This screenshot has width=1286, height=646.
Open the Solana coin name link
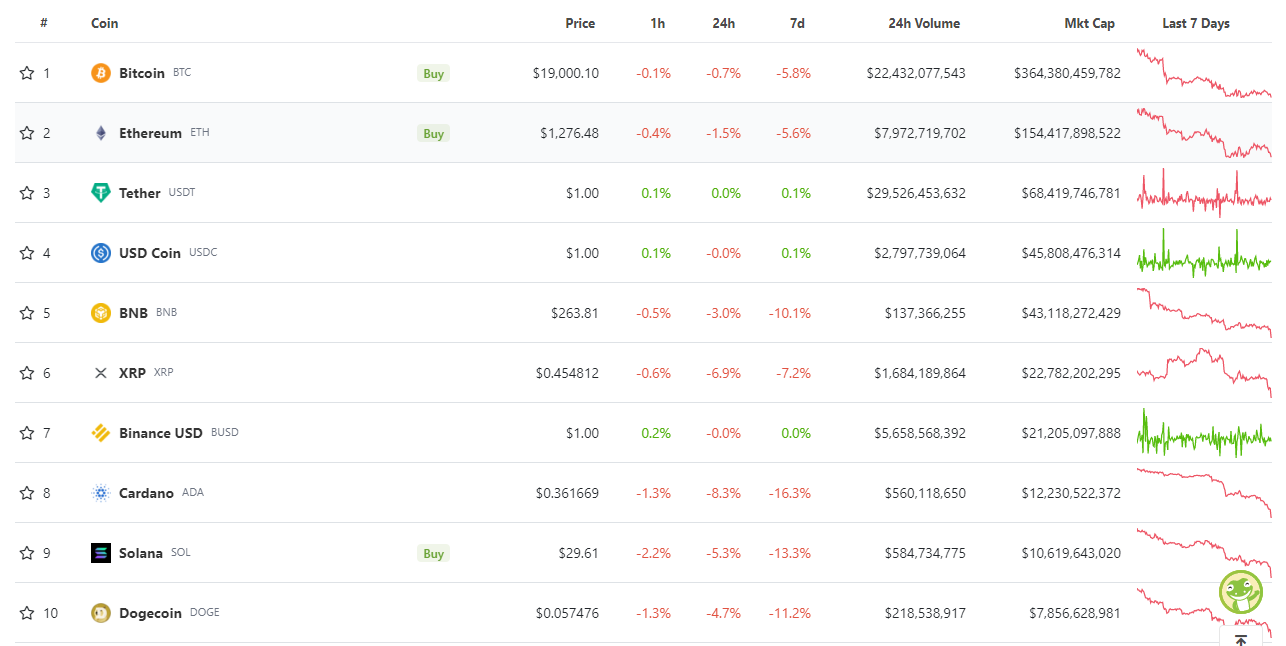click(141, 553)
